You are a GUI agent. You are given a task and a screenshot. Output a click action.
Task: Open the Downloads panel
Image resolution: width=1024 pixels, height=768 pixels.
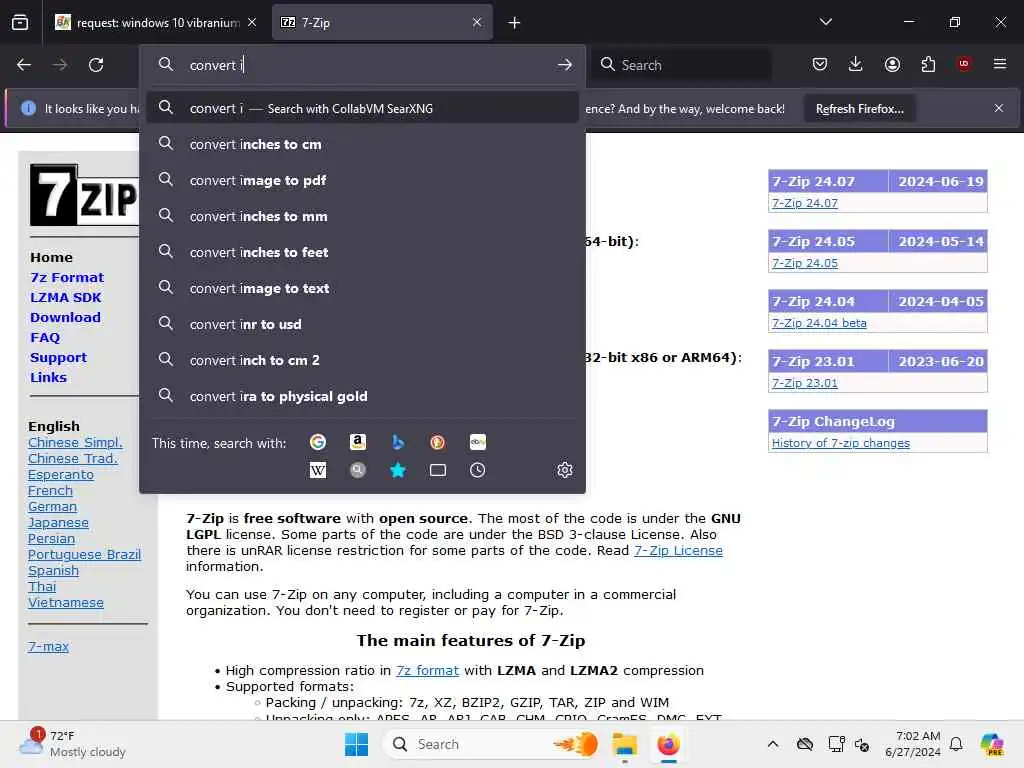point(856,64)
